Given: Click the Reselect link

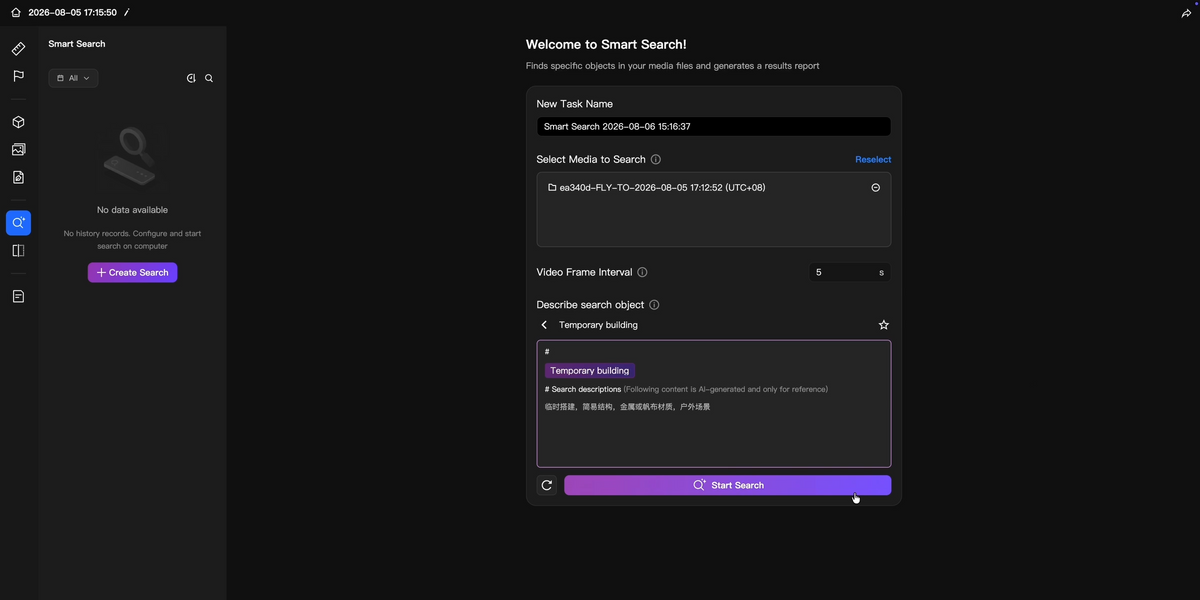Looking at the screenshot, I should (873, 160).
